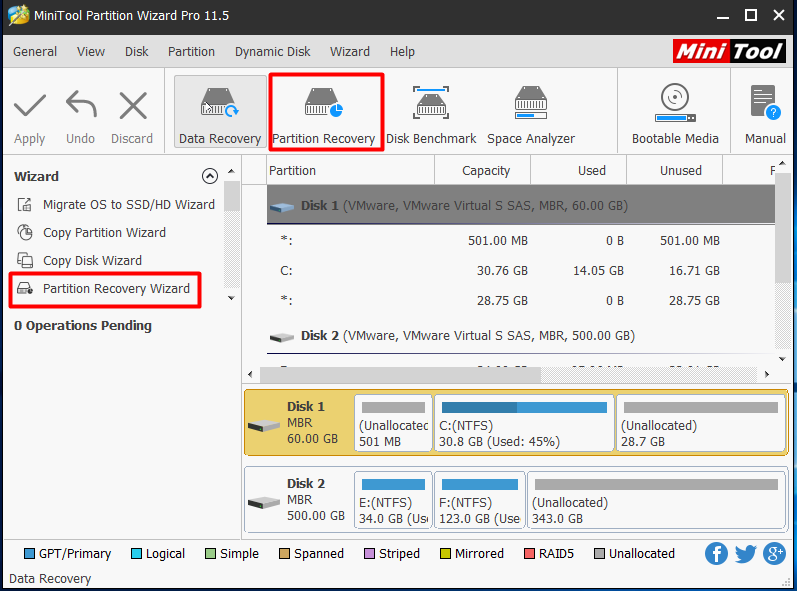The height and width of the screenshot is (591, 797).
Task: Select the Disk 2 icon in disk map
Action: [x=264, y=503]
